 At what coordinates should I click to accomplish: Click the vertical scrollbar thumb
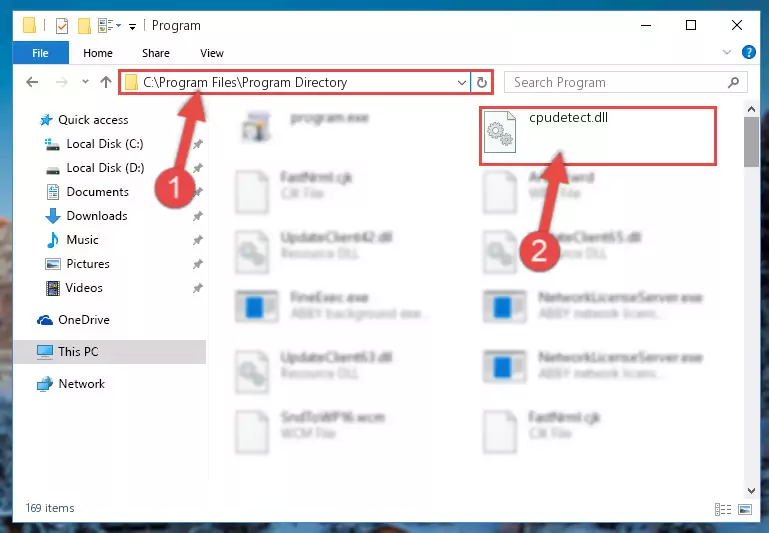pyautogui.click(x=751, y=142)
